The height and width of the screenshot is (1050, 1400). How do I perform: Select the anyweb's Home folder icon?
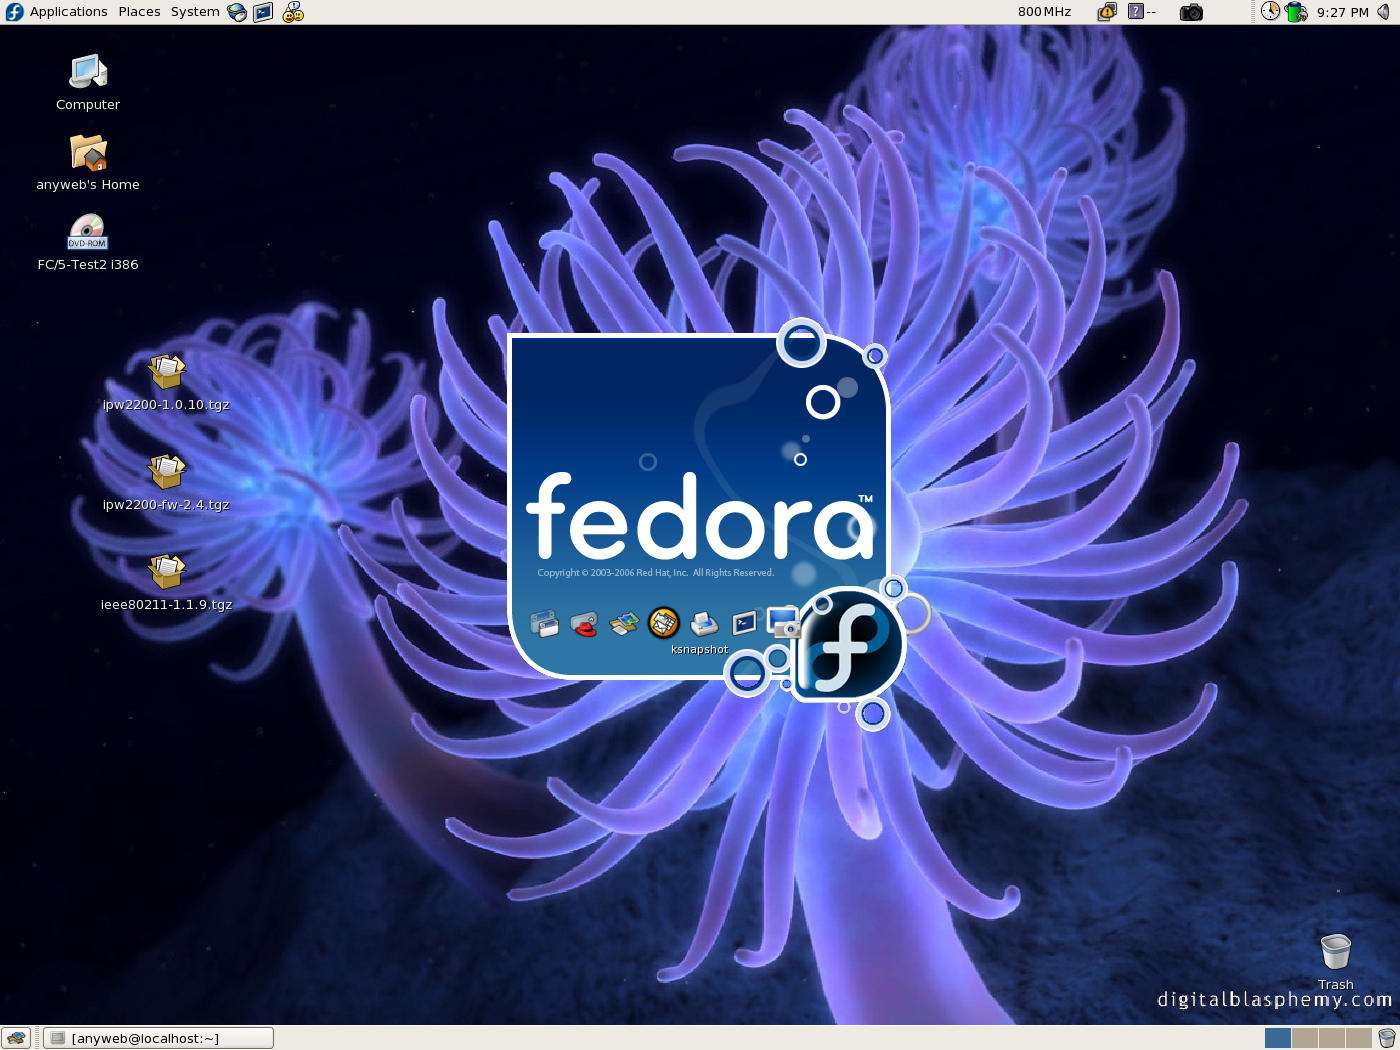[x=88, y=162]
